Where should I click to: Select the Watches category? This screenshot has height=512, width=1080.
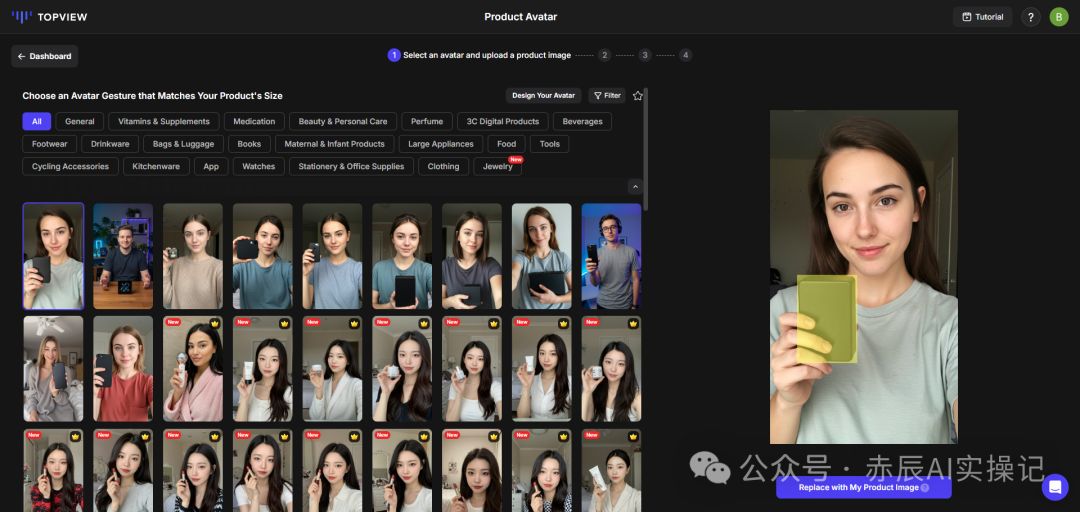(x=259, y=166)
